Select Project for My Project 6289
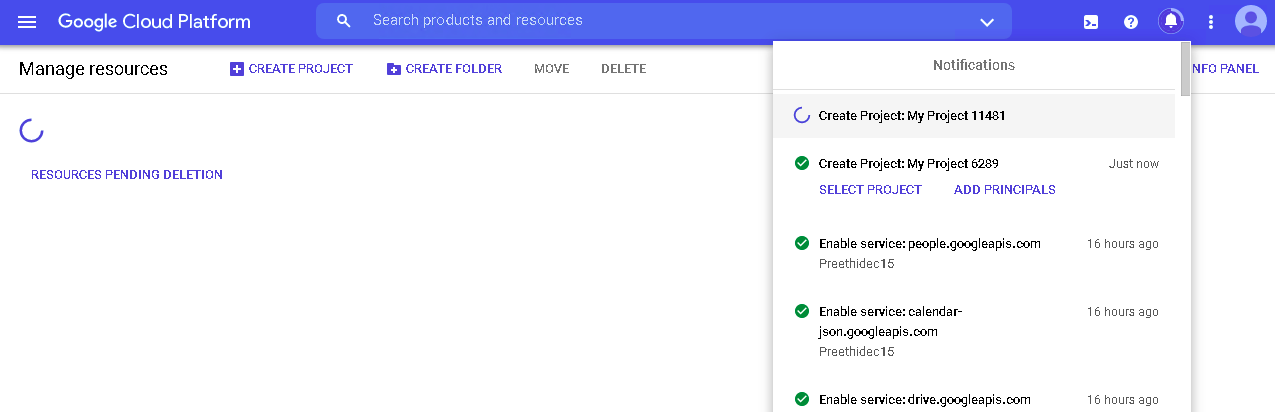1275x412 pixels. coord(870,190)
